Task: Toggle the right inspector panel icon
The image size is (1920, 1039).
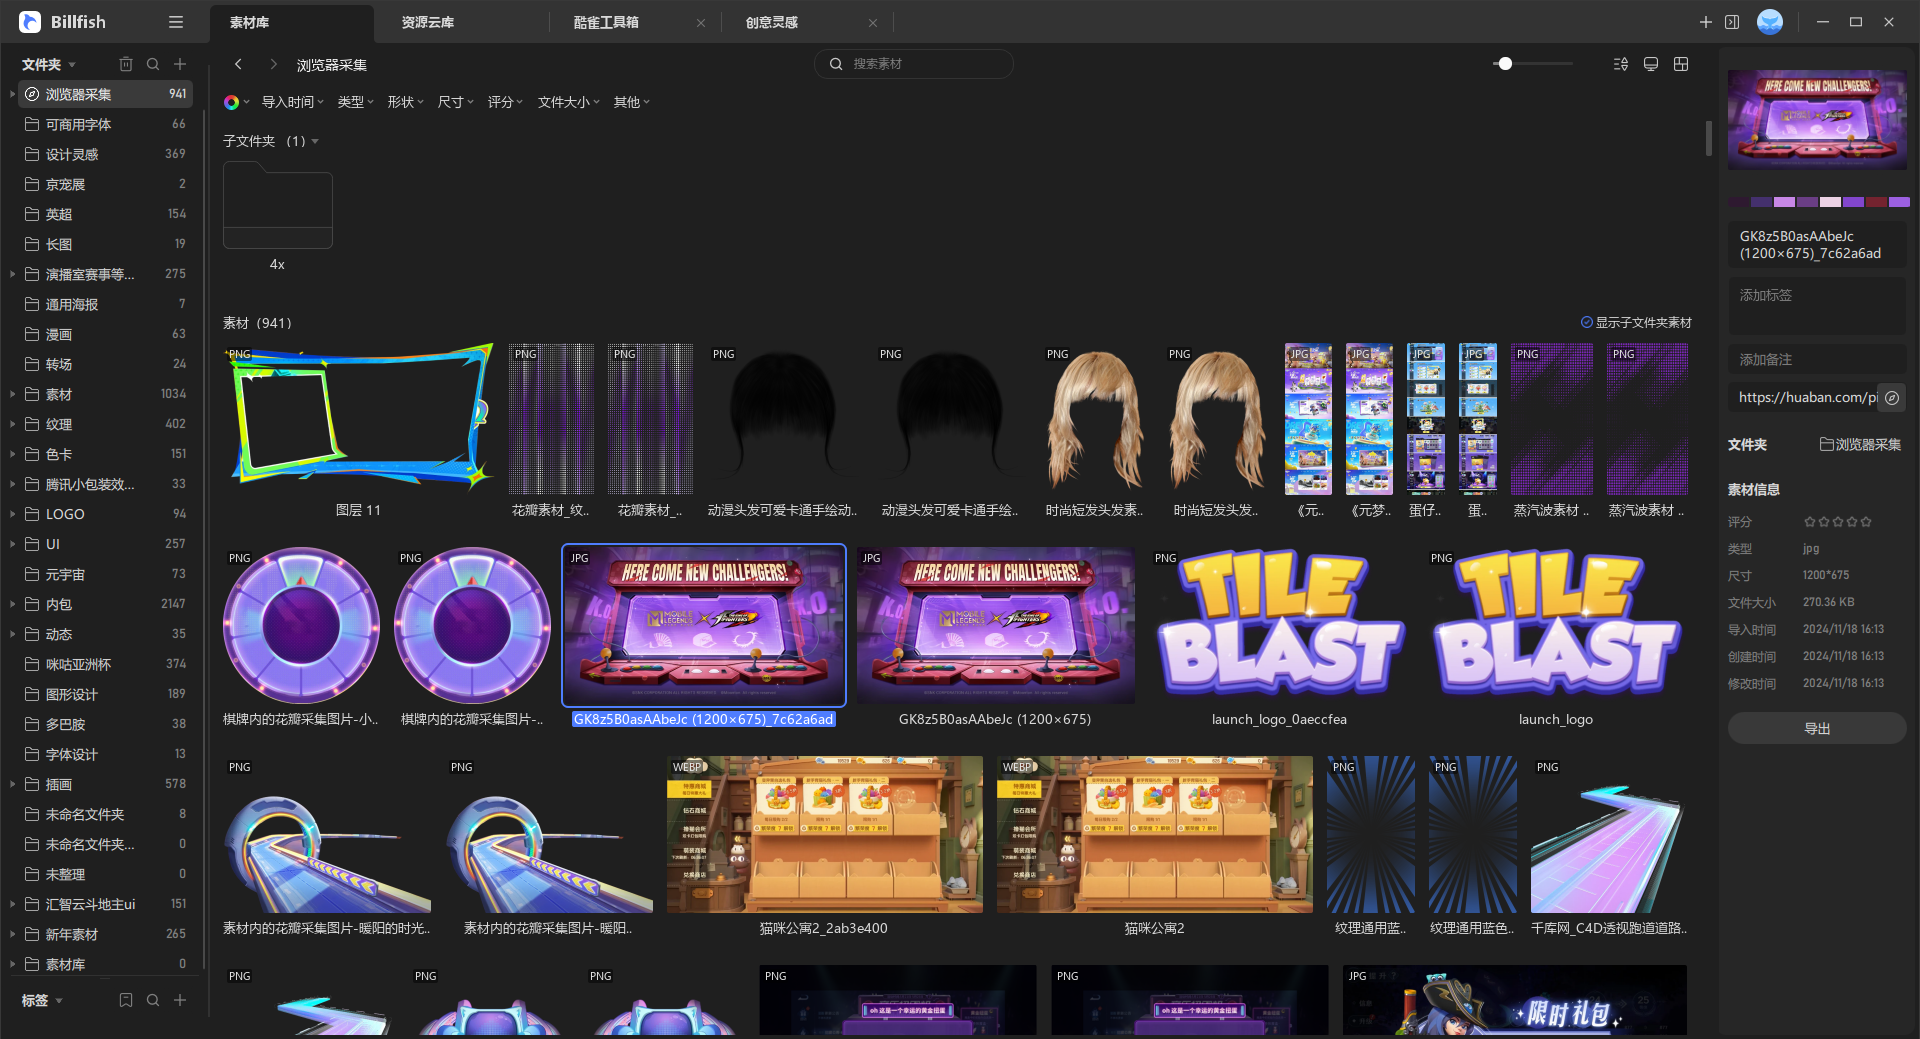Action: tap(1732, 22)
